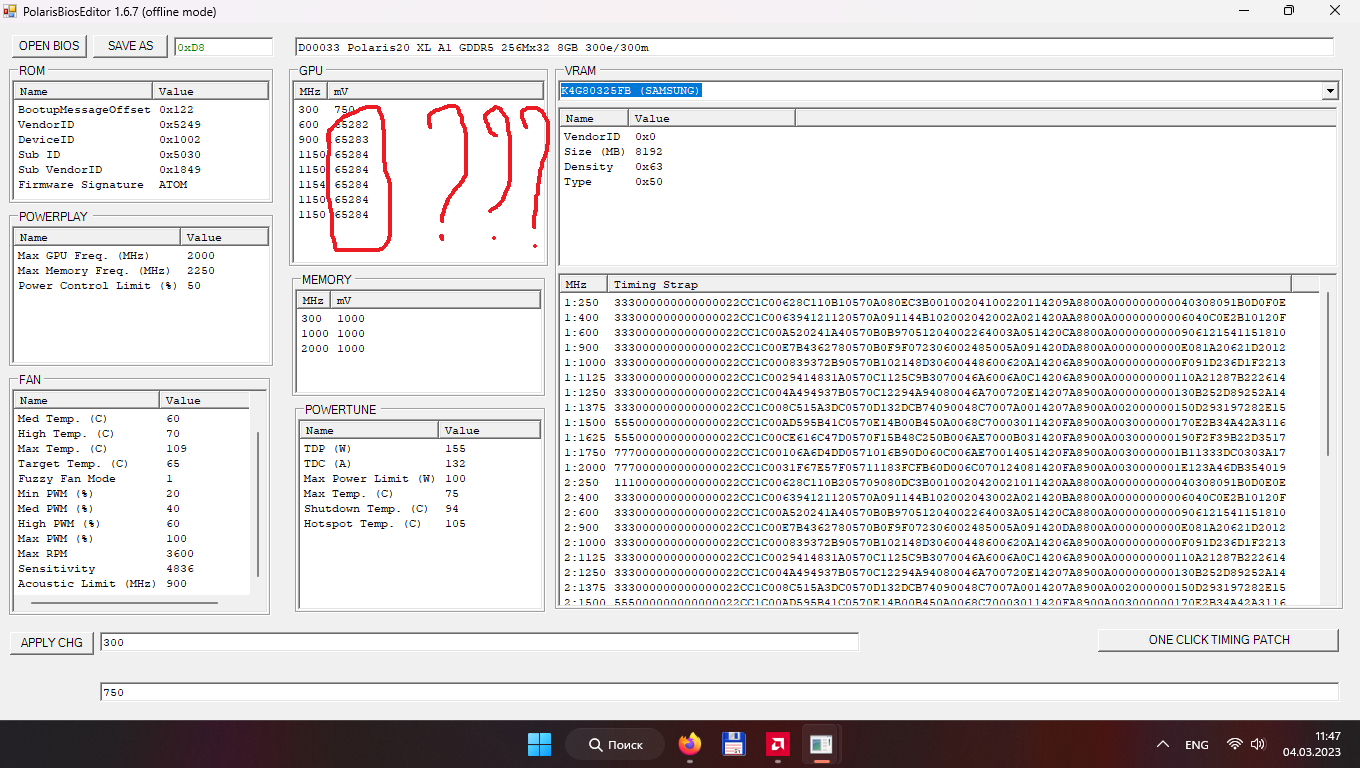Open the taskbar search box
Screen dimensions: 1360x768
click(616, 744)
